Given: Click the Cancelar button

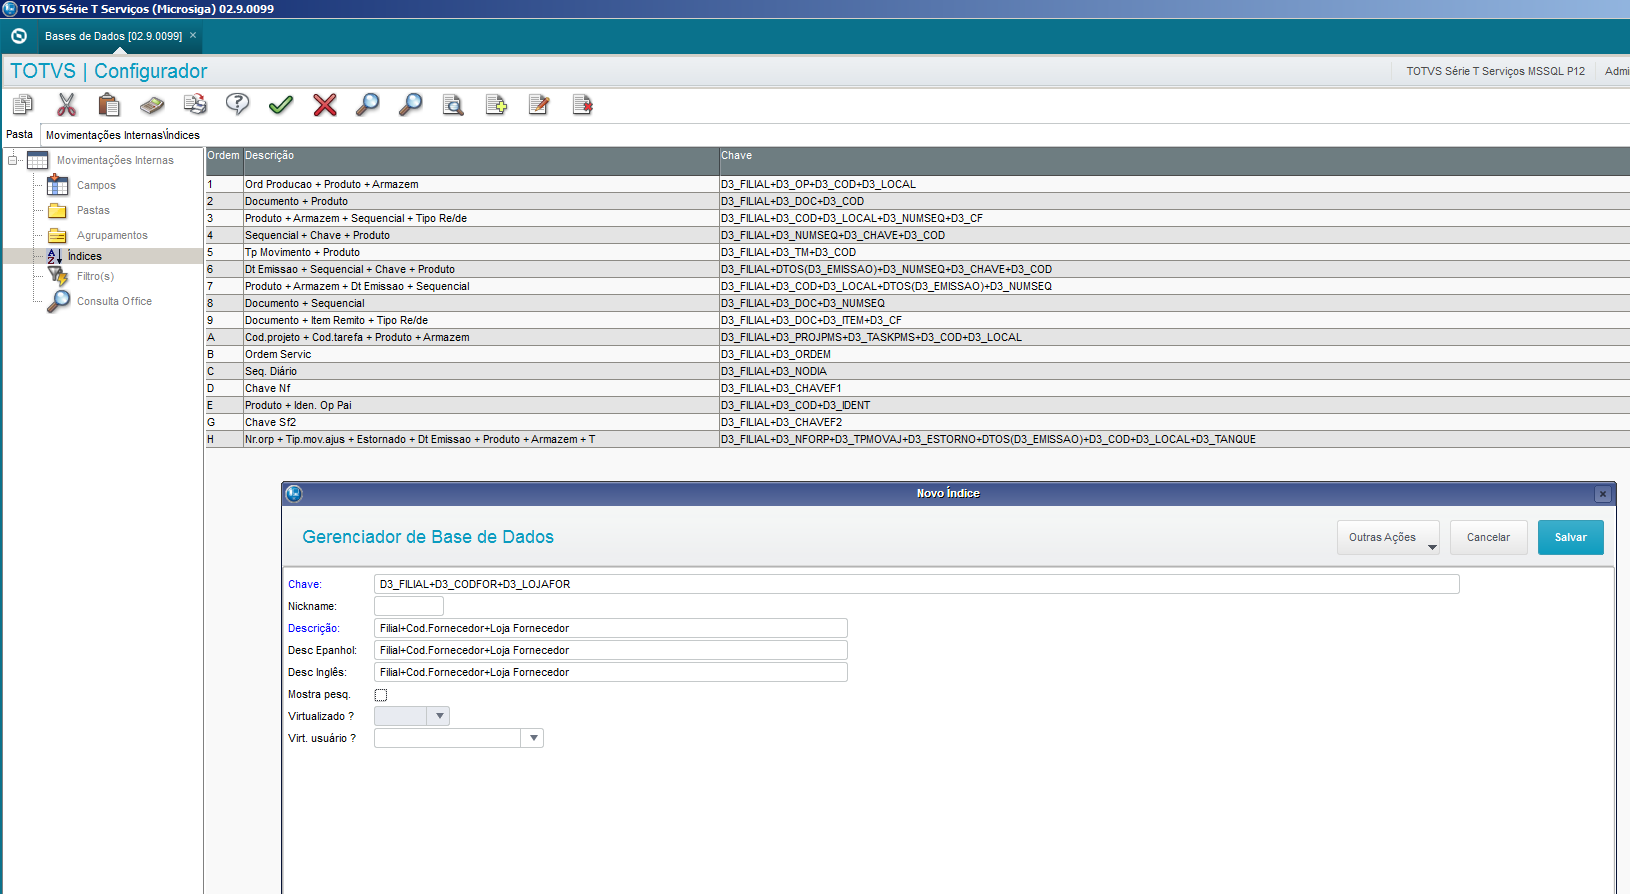Looking at the screenshot, I should pyautogui.click(x=1489, y=537).
